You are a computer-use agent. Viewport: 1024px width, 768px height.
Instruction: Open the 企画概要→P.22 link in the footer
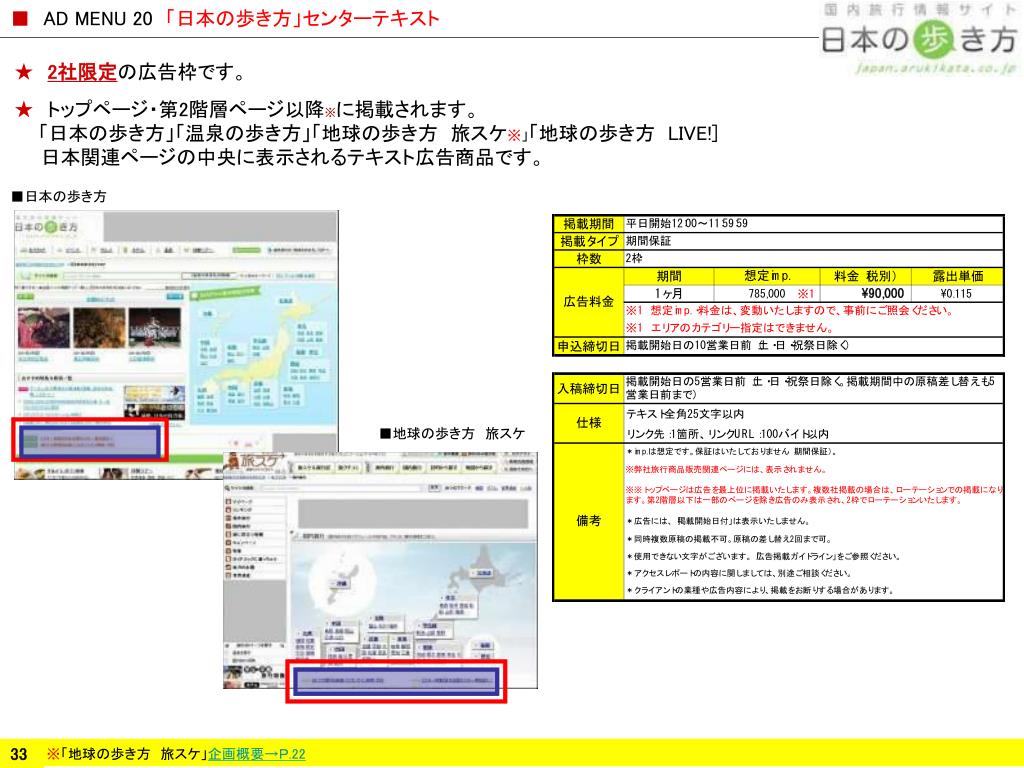tap(257, 754)
